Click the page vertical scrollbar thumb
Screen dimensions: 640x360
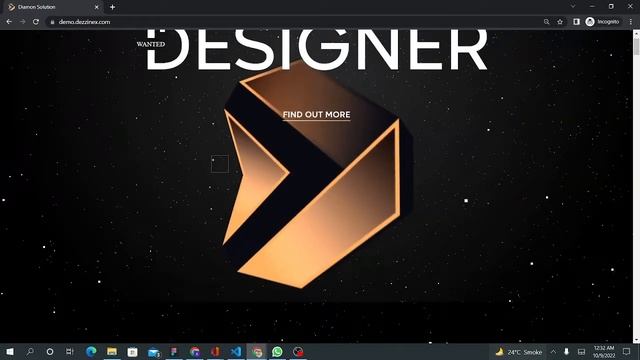pyautogui.click(x=636, y=46)
